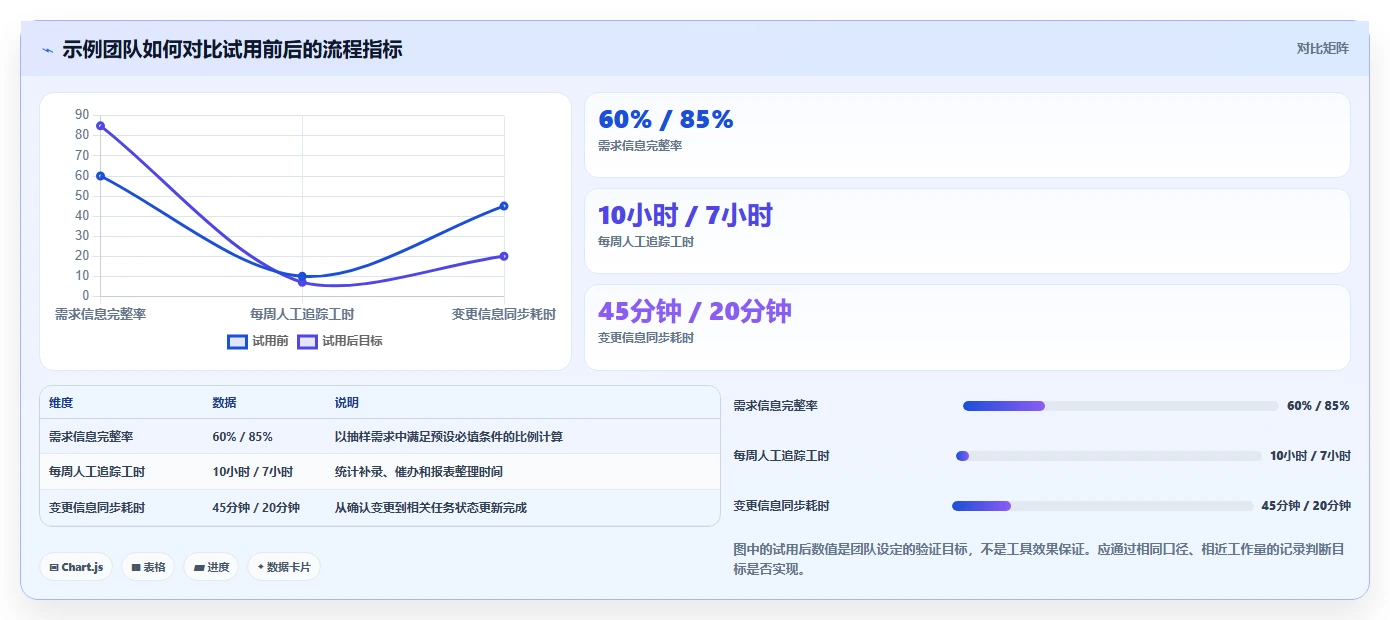Viewport: 1390px width, 620px height.
Task: Toggle the 试用前 legend swatch
Action: click(x=238, y=341)
